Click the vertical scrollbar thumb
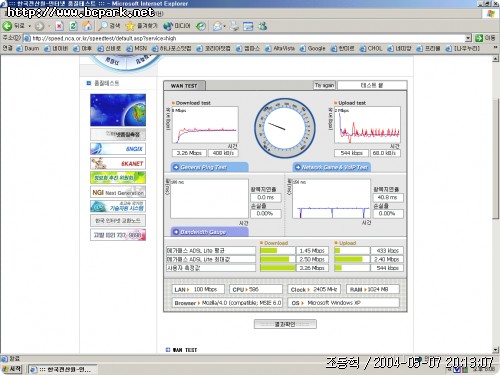 496,159
